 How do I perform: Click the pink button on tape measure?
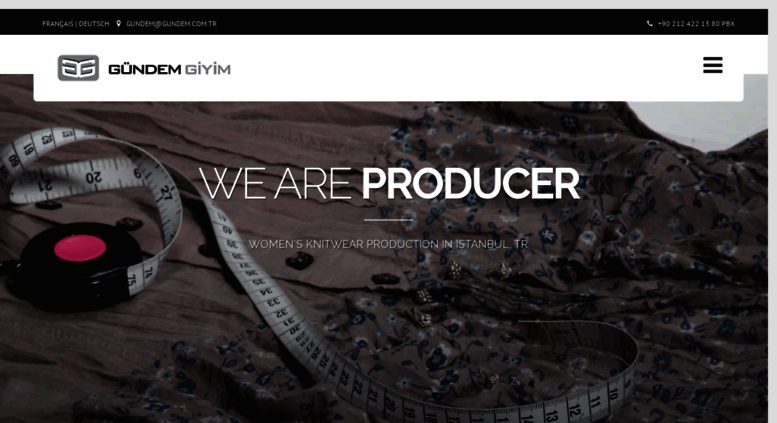coord(80,248)
